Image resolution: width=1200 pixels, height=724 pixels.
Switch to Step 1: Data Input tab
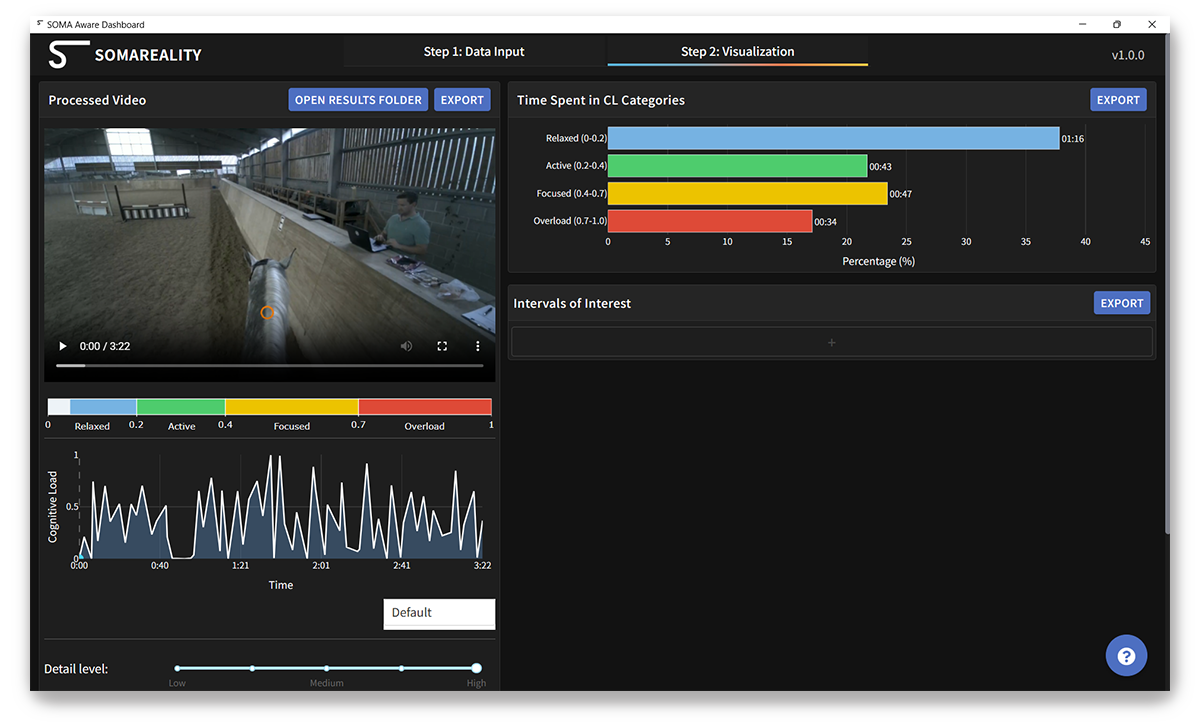474,52
